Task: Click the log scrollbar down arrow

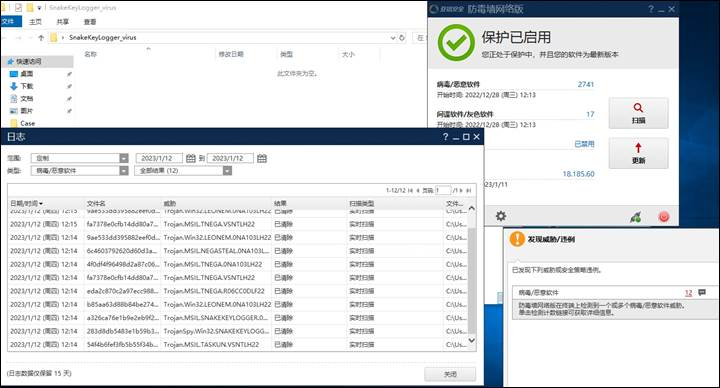Action: coord(472,340)
